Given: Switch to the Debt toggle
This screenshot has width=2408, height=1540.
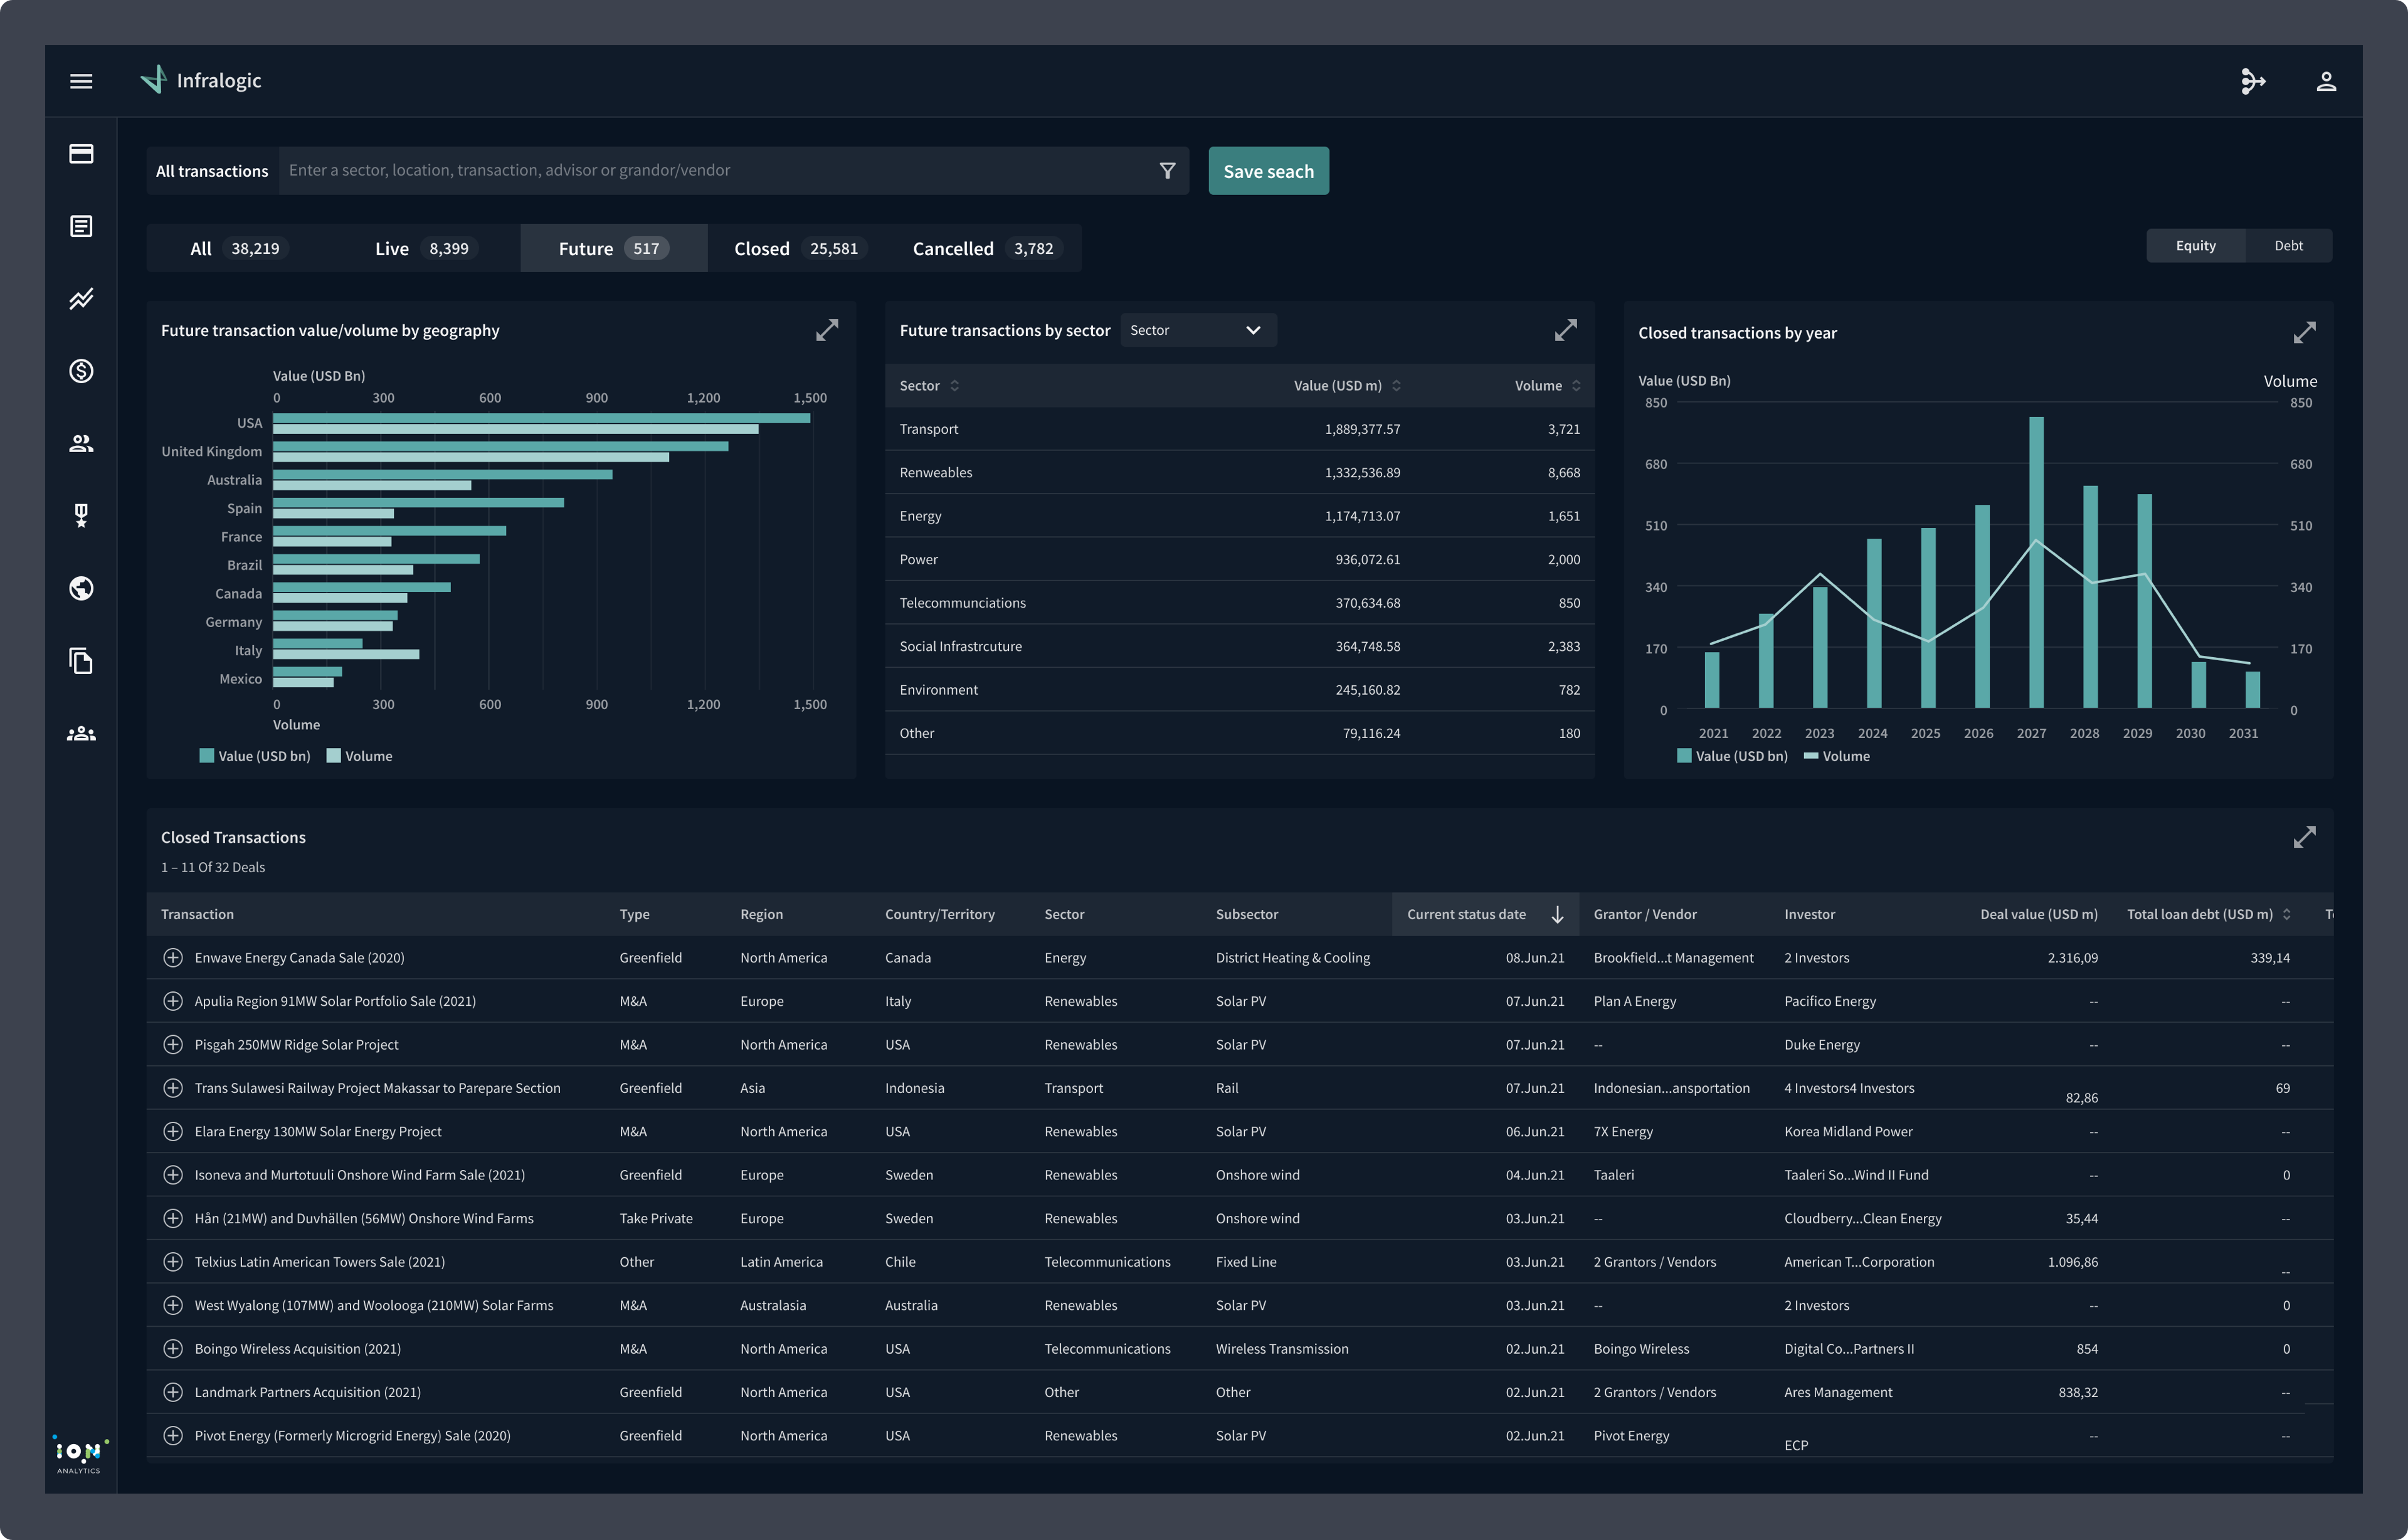Looking at the screenshot, I should 2288,246.
